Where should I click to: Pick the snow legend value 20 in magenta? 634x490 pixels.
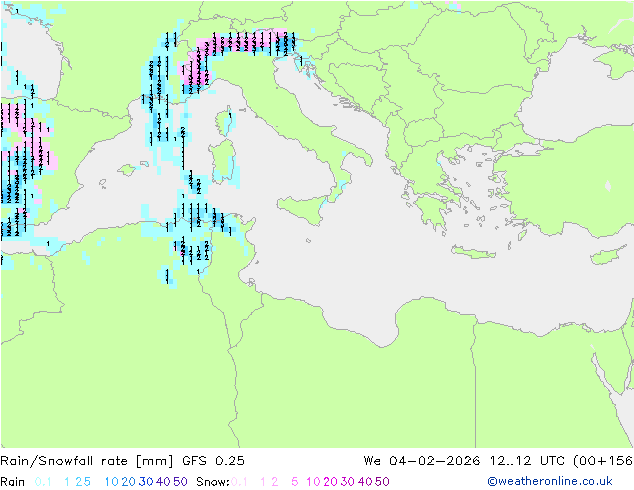[x=330, y=482]
